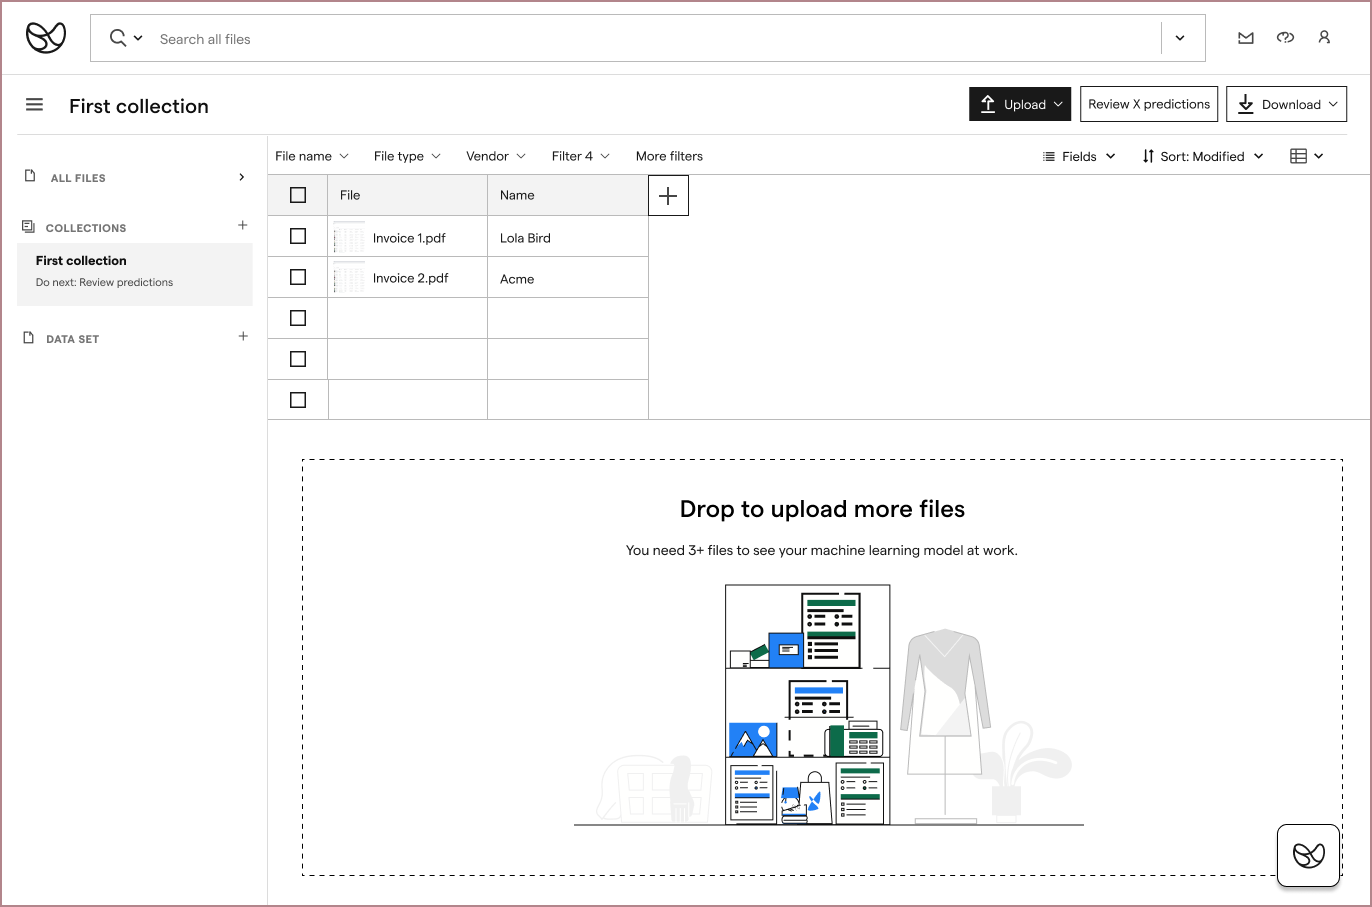The width and height of the screenshot is (1372, 907).
Task: Open the More filters menu
Action: pyautogui.click(x=669, y=156)
